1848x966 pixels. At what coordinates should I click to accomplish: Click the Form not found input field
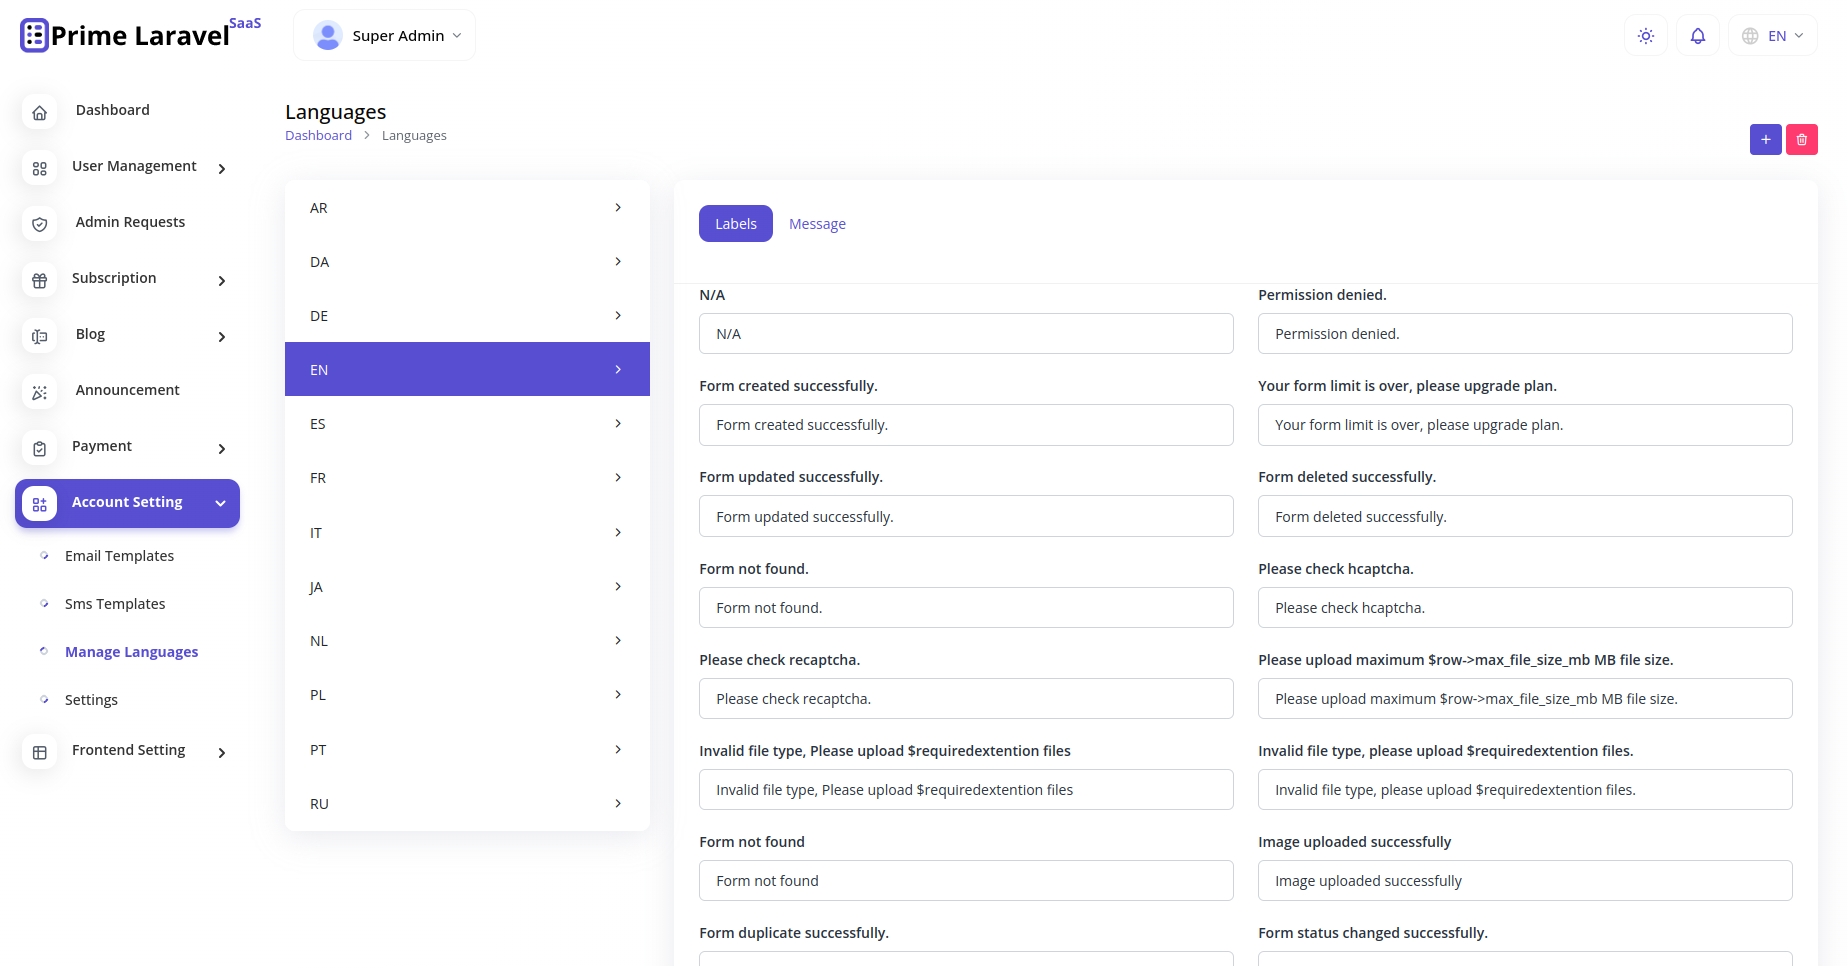click(x=965, y=880)
